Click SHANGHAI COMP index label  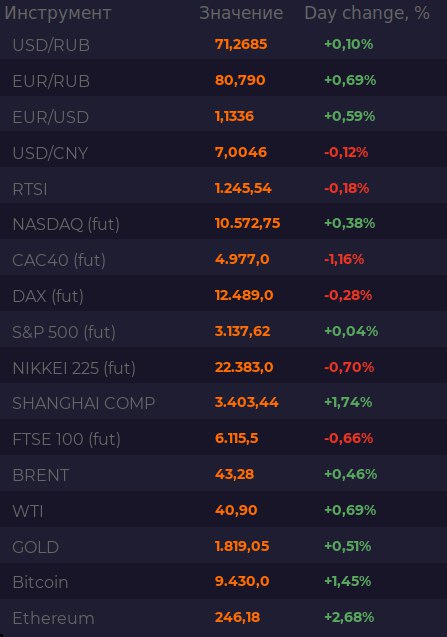click(x=84, y=403)
